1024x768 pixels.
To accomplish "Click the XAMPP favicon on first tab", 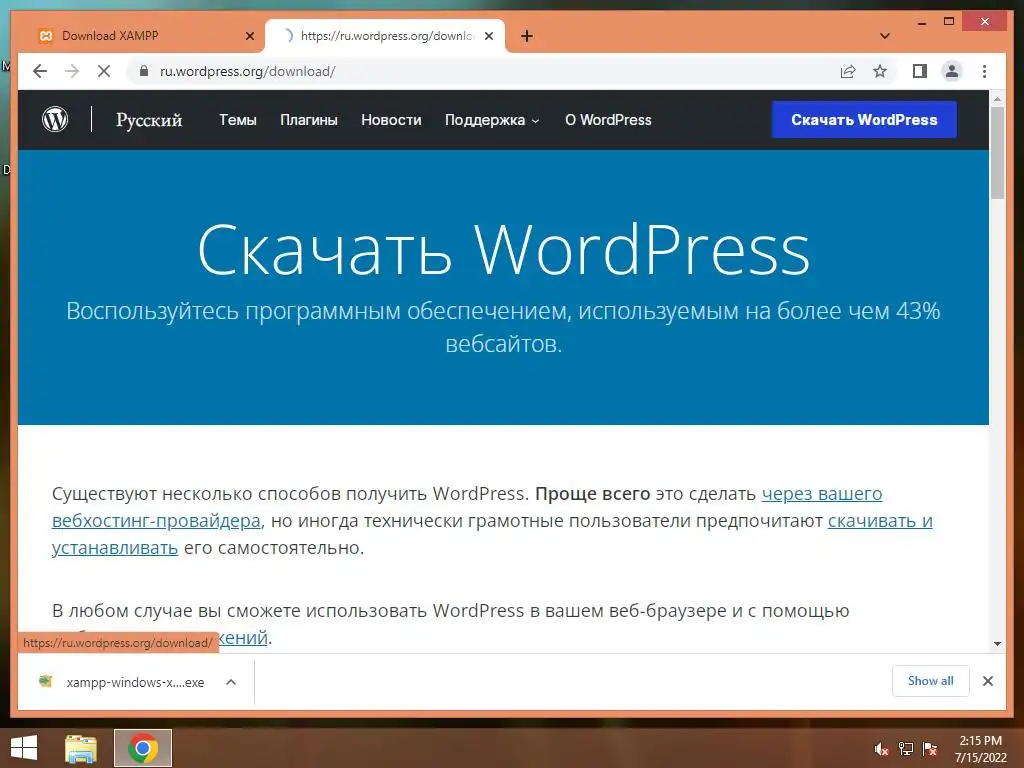I will 45,36.
